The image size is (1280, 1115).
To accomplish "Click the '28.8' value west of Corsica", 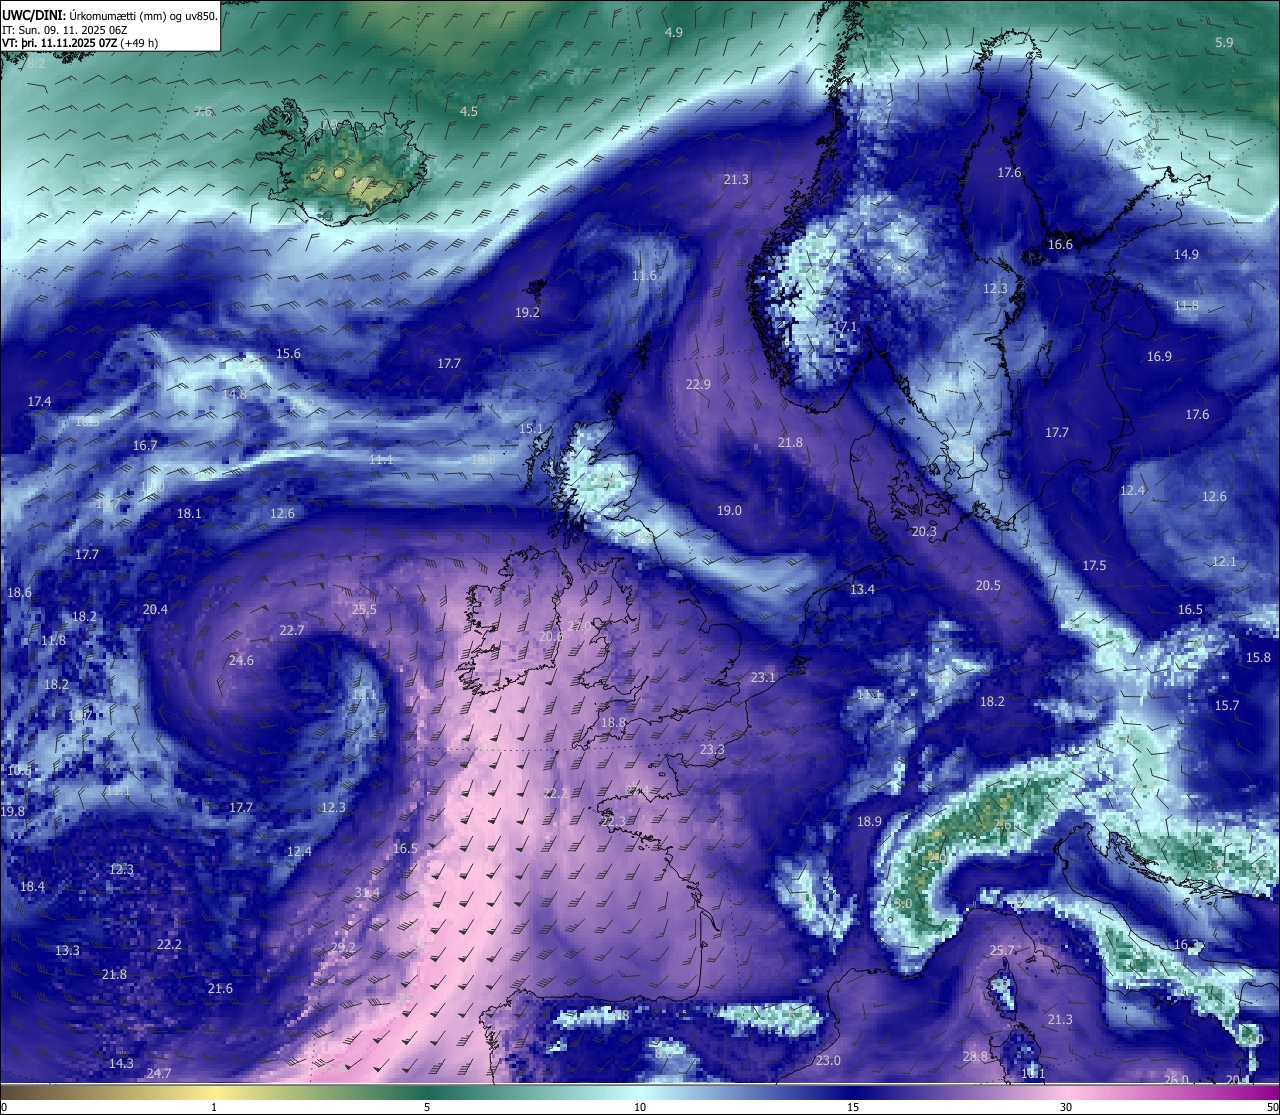I will click(975, 1056).
